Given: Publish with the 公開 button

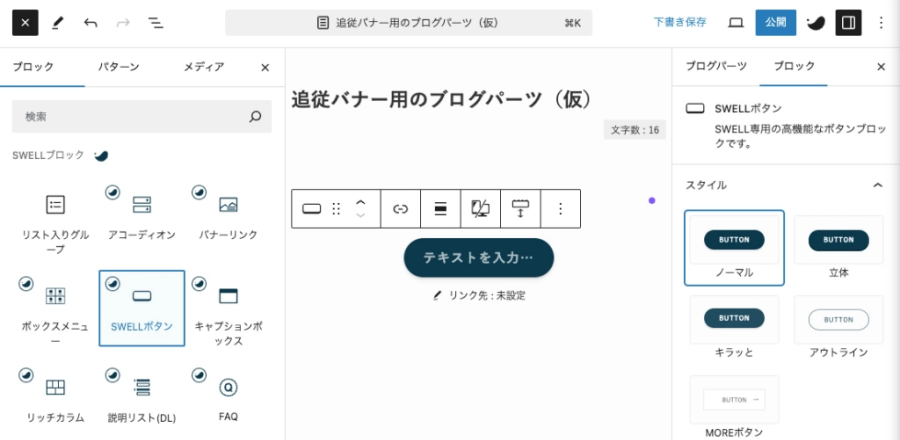Looking at the screenshot, I should point(775,23).
